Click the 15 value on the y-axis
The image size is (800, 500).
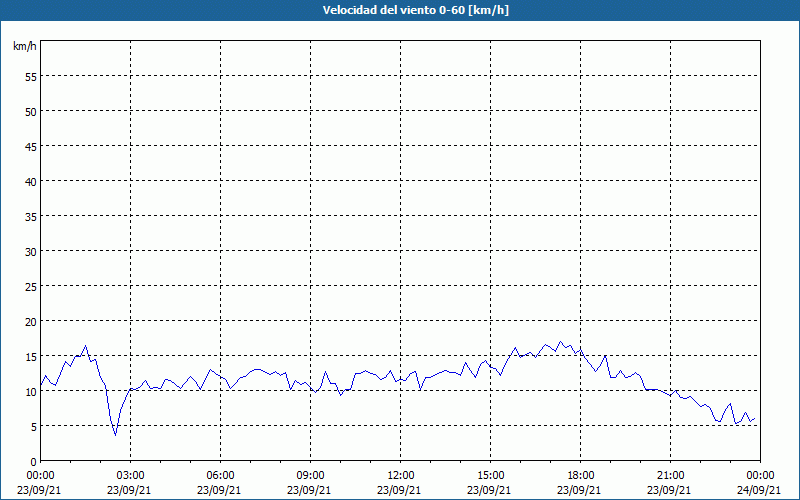click(x=31, y=356)
